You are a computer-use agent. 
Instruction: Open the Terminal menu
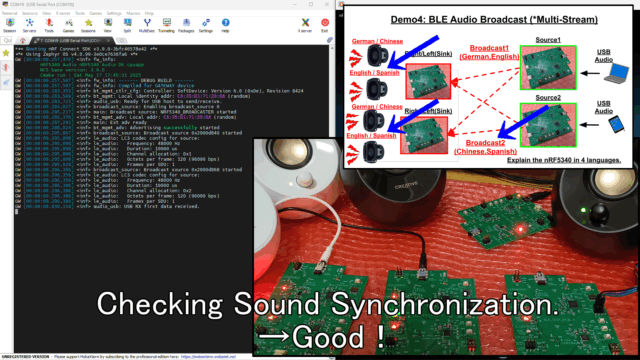click(x=9, y=13)
